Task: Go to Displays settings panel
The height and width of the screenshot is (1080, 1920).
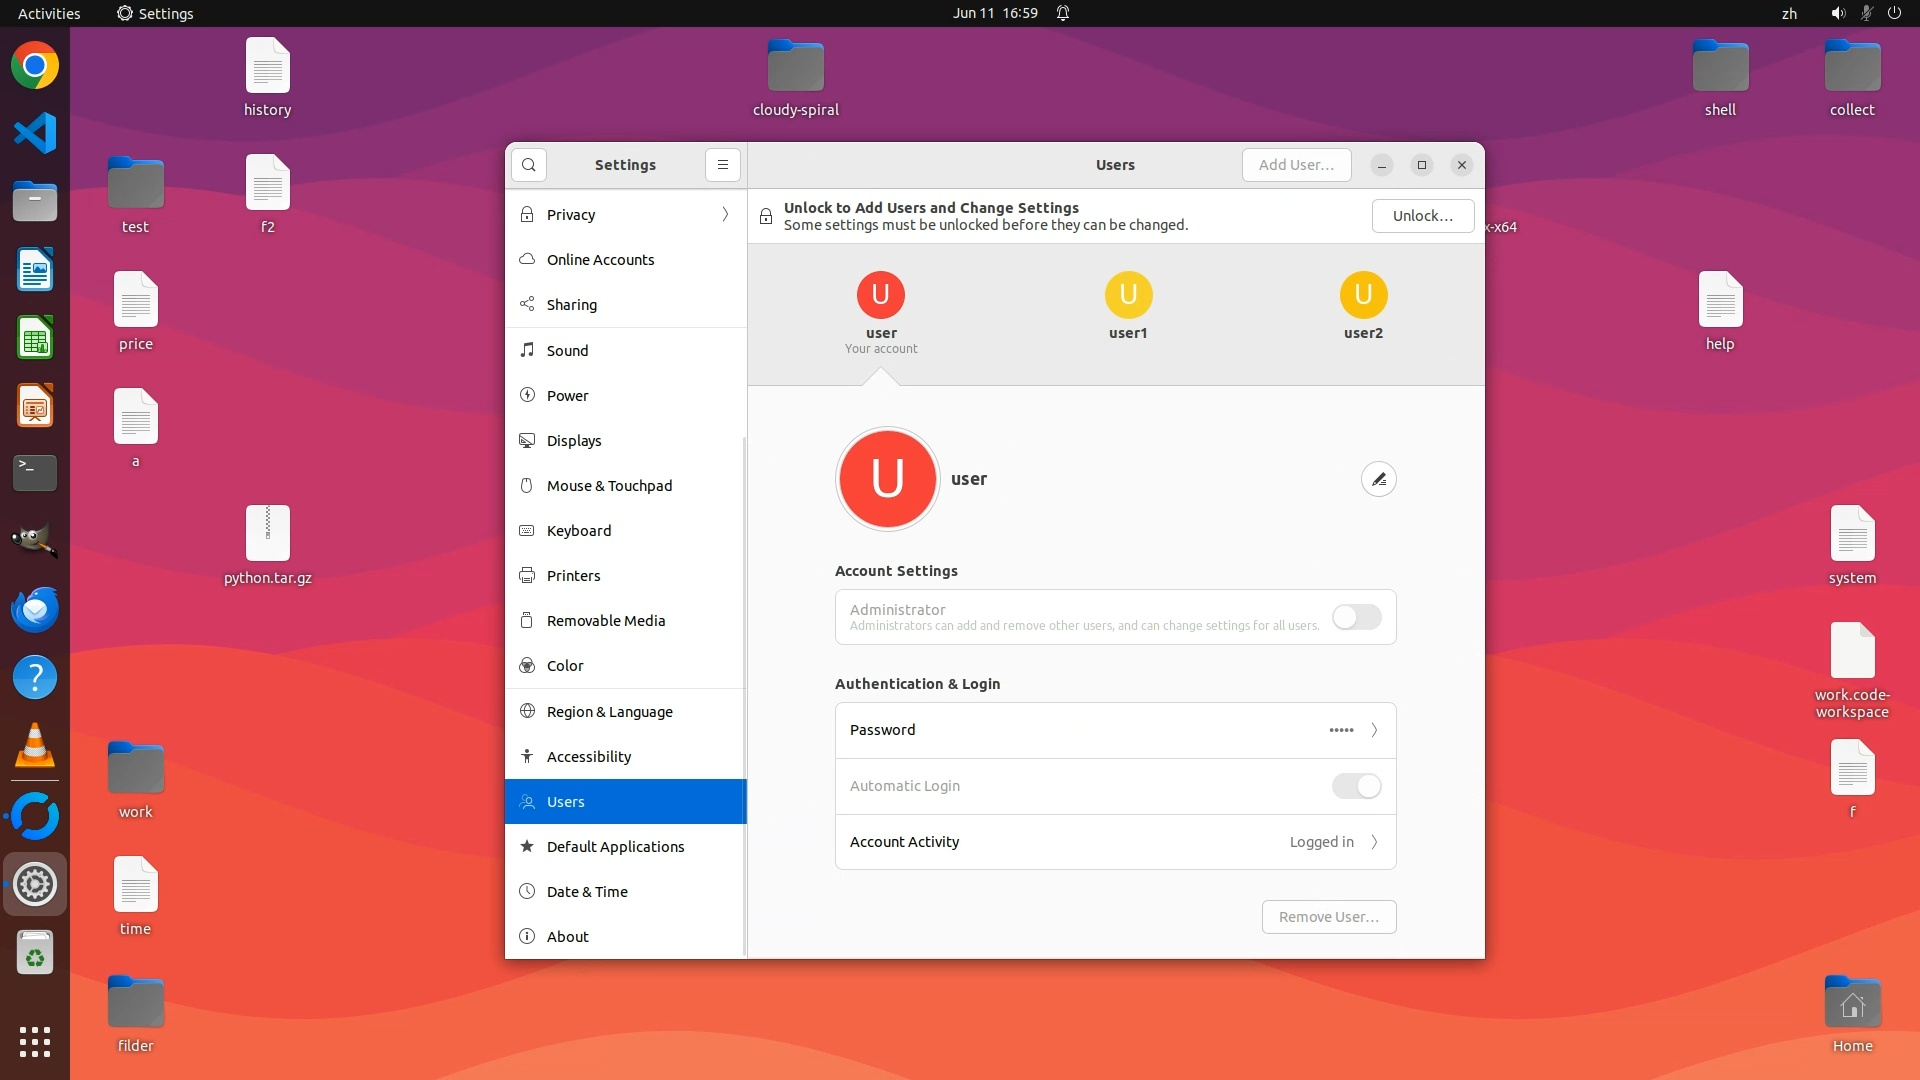Action: (574, 441)
